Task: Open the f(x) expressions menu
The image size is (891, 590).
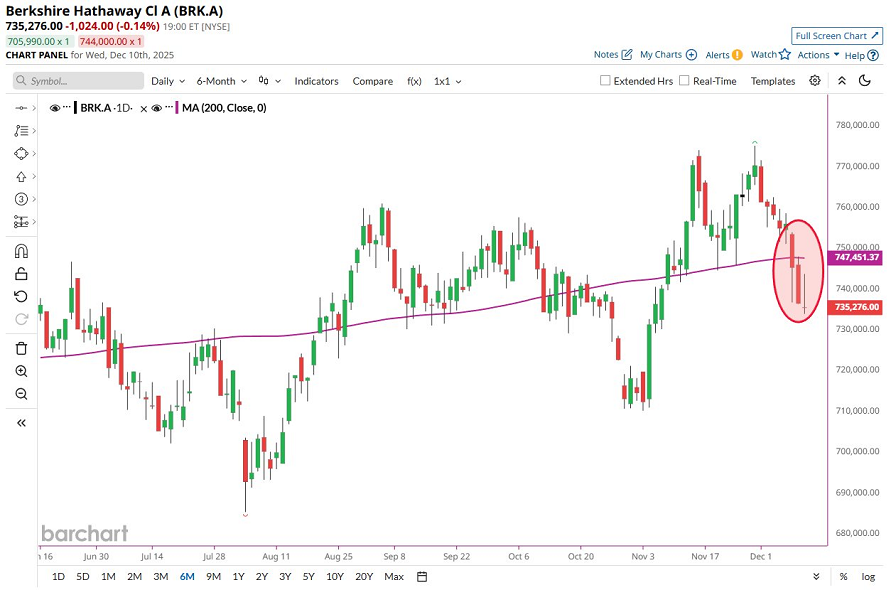Action: [x=414, y=81]
